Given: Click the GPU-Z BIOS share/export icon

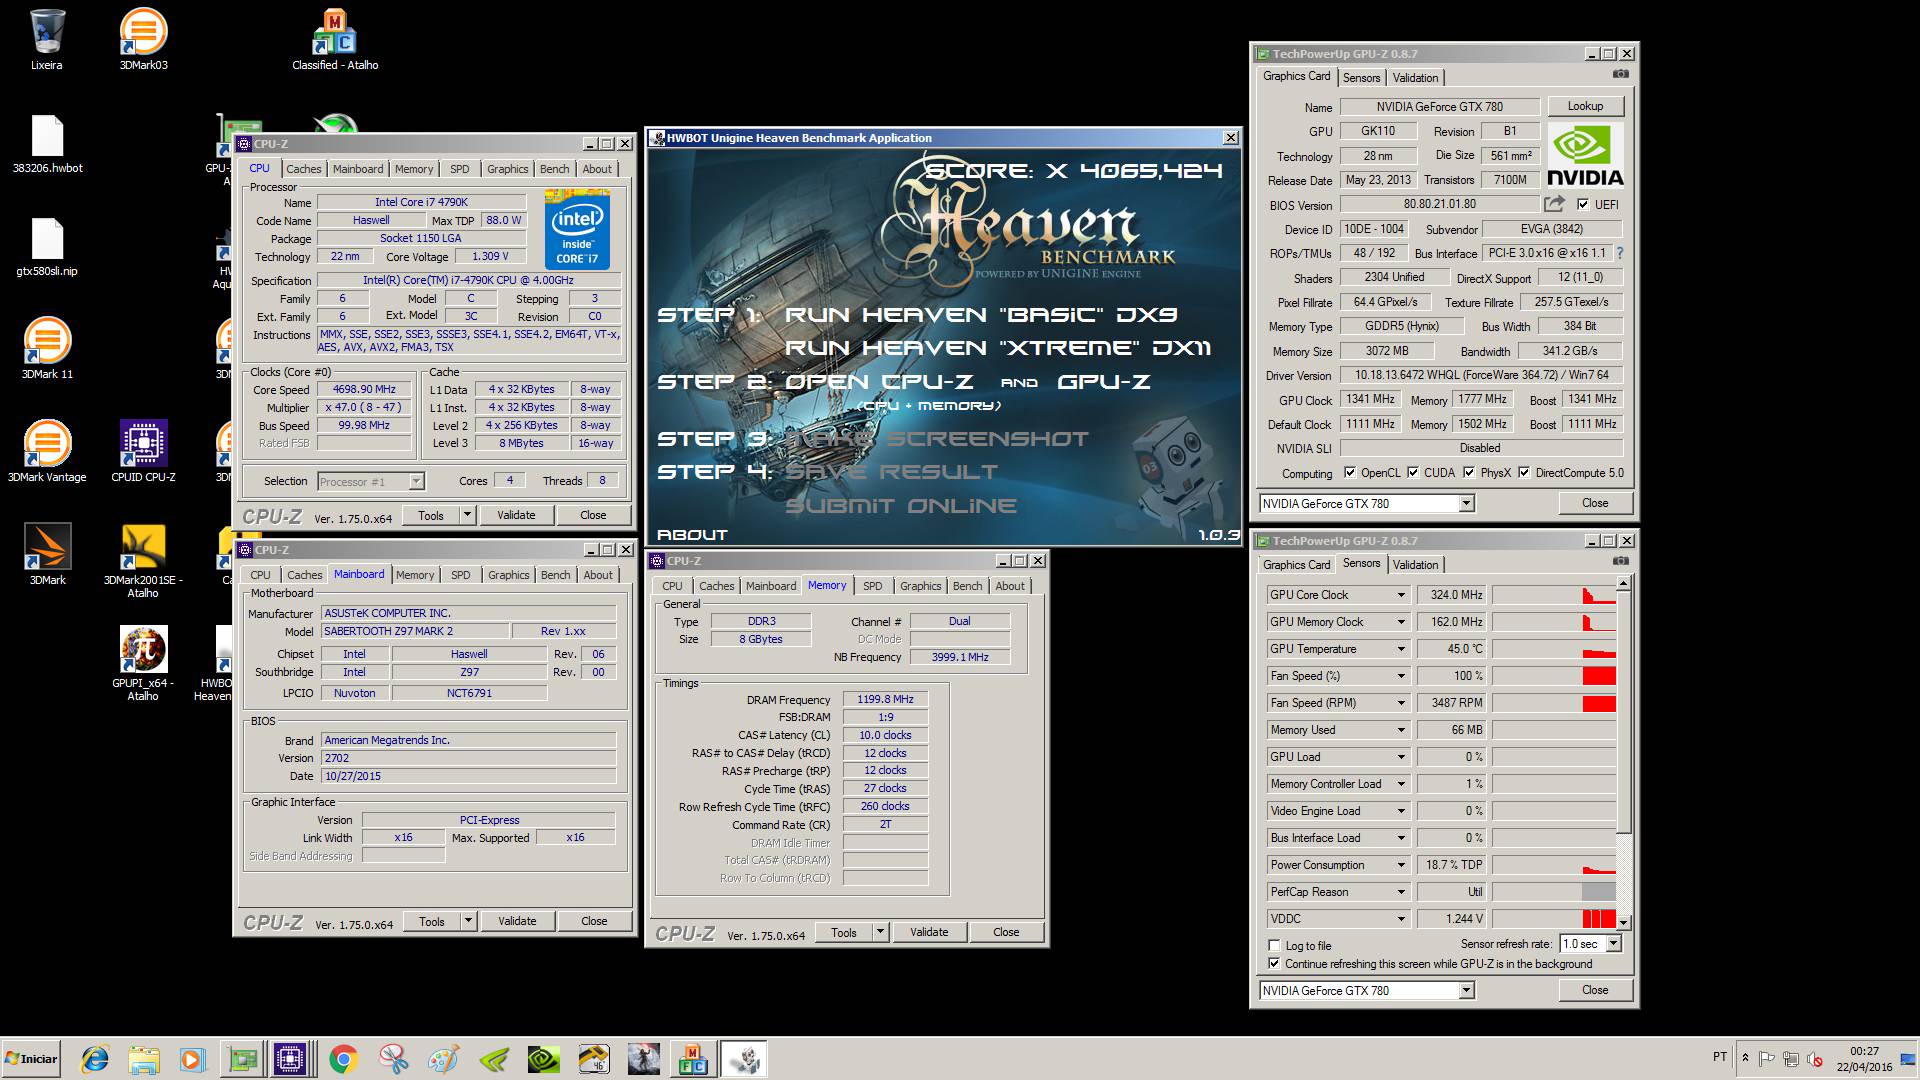Looking at the screenshot, I should (x=1553, y=204).
